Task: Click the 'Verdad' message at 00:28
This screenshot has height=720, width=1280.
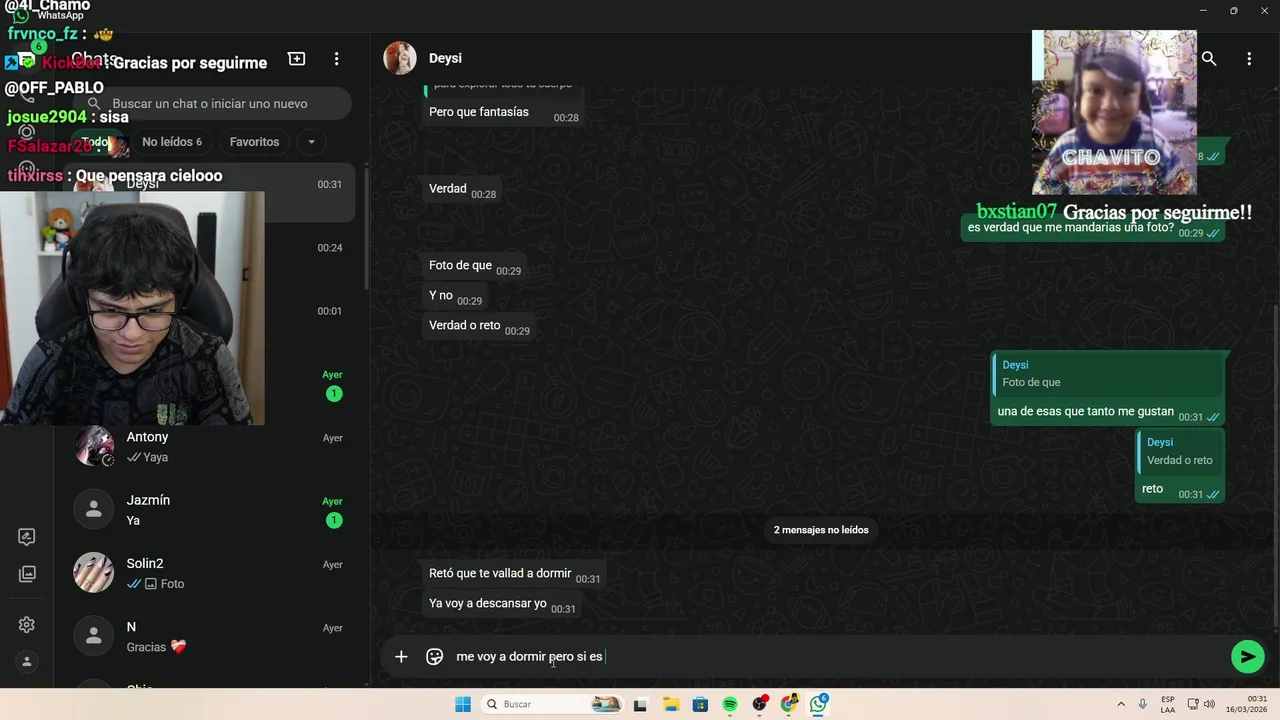Action: [x=462, y=189]
